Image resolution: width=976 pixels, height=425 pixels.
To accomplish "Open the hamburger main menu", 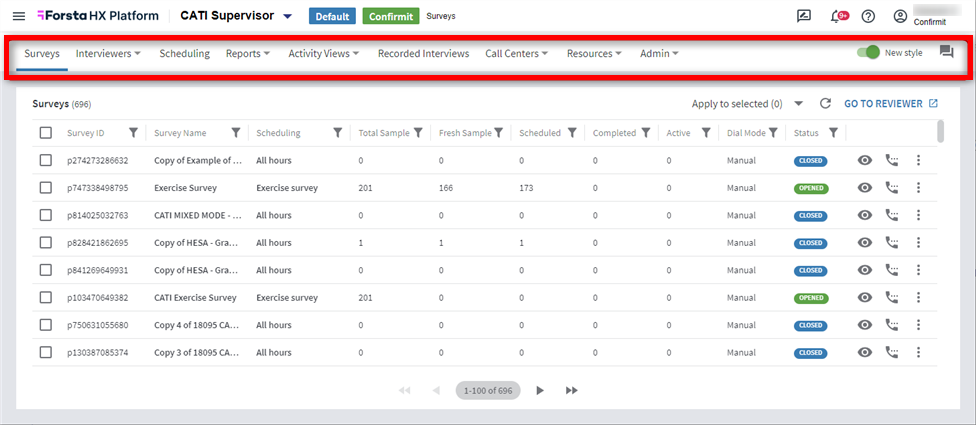I will [x=19, y=16].
